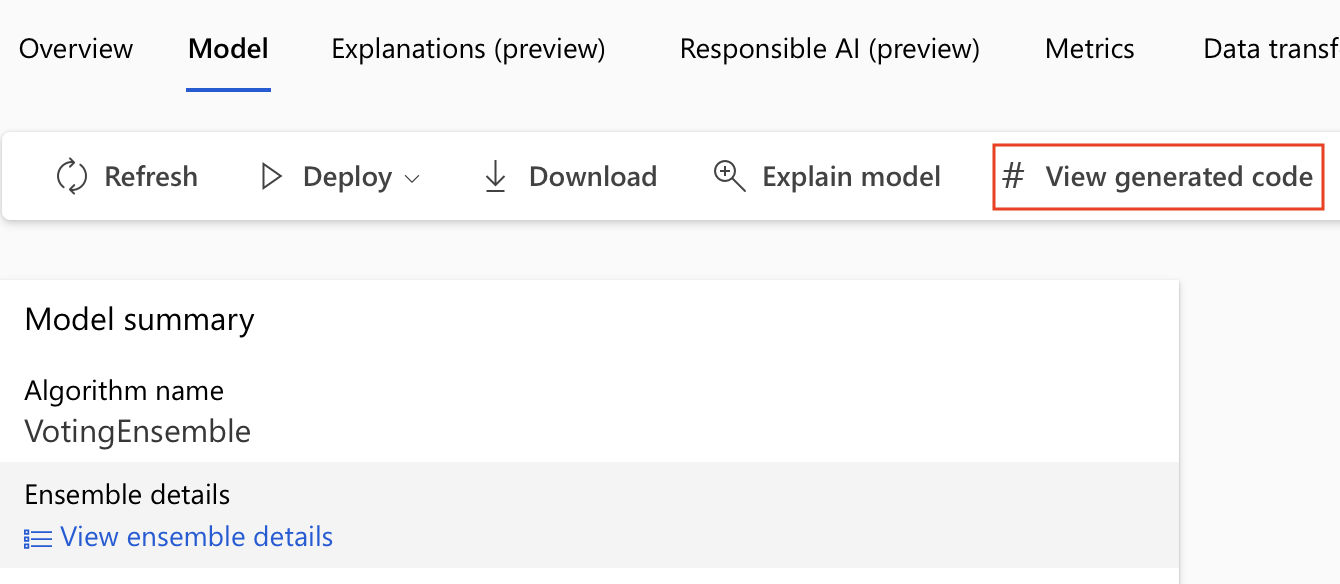
Task: Click Refresh in the command bar
Action: coord(150,176)
